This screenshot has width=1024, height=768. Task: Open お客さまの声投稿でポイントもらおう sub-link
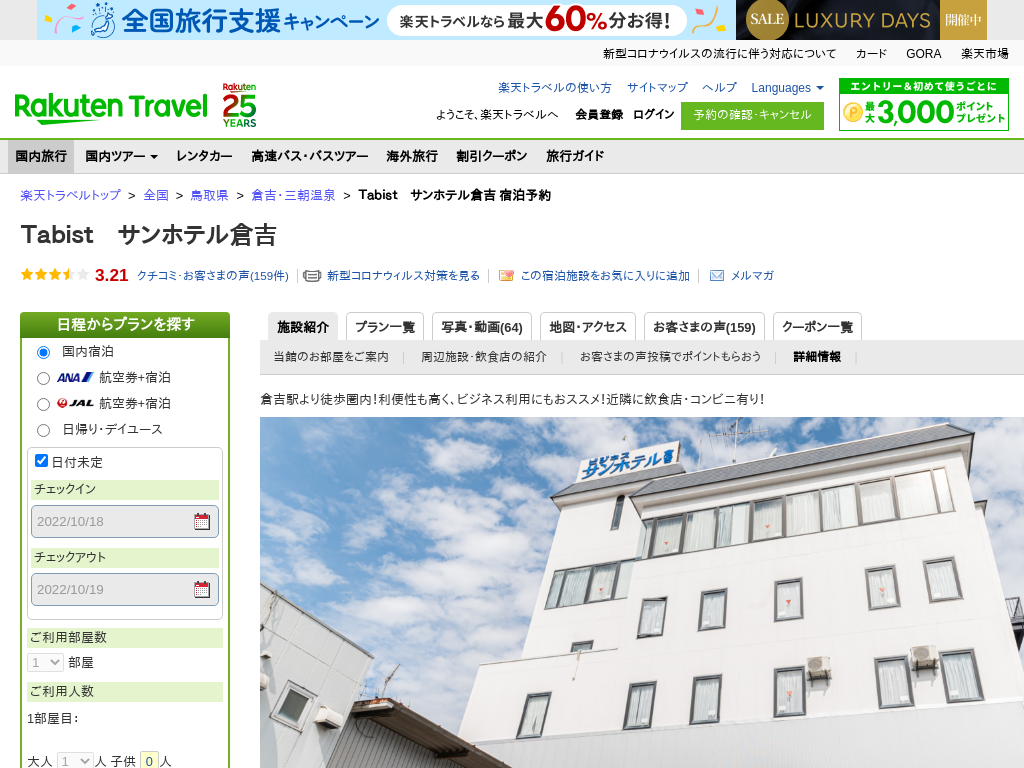pyautogui.click(x=671, y=357)
